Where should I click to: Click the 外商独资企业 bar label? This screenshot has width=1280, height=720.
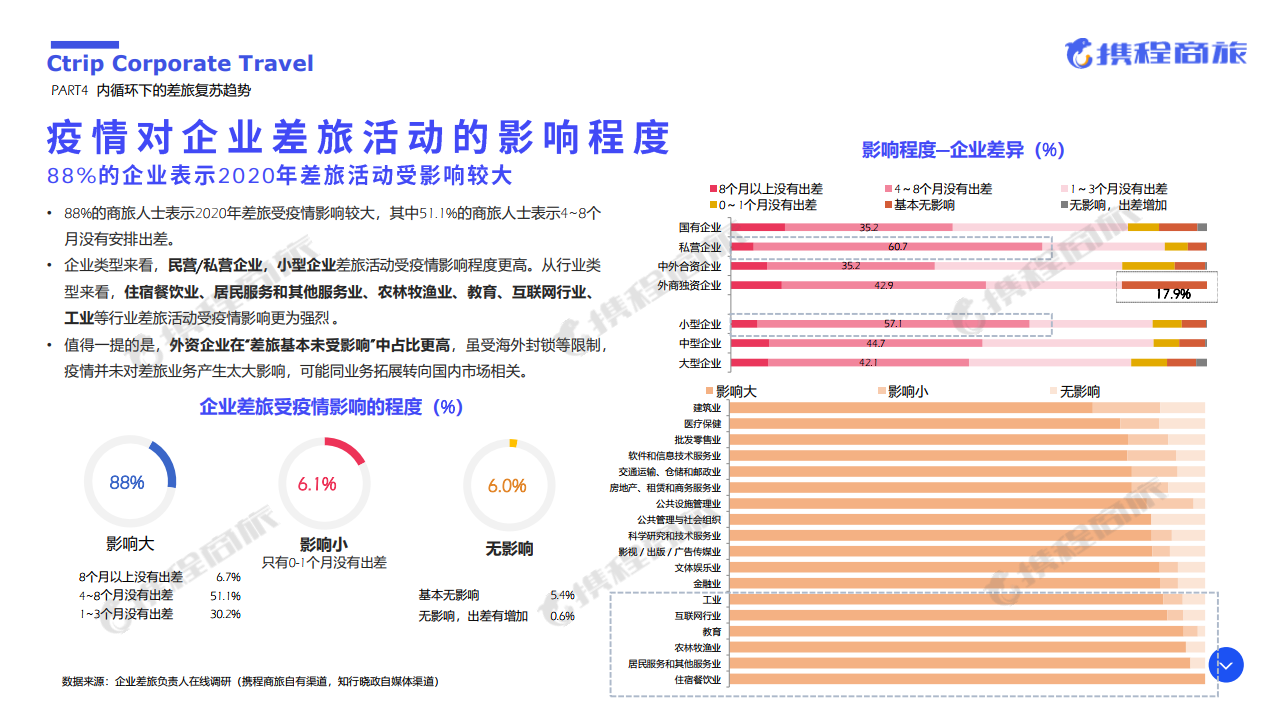coord(690,285)
